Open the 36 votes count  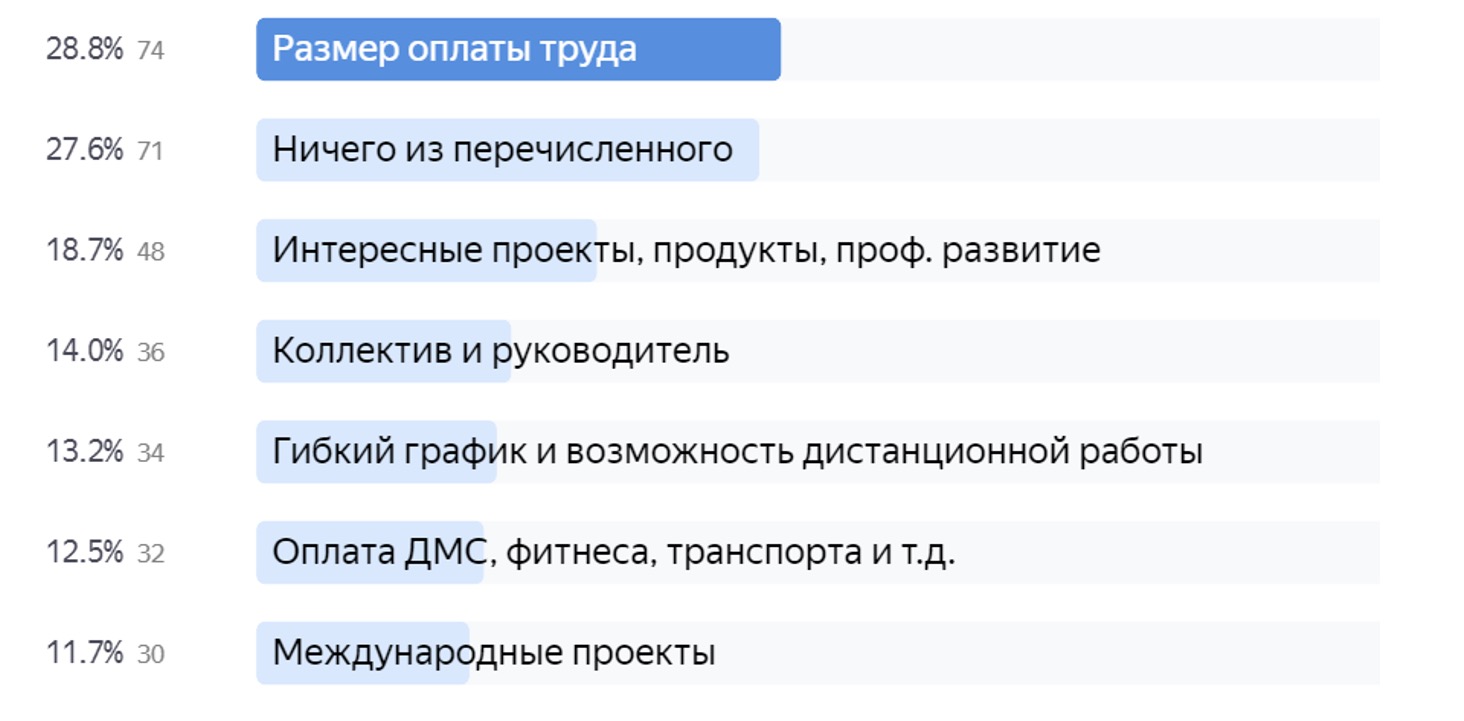point(150,353)
